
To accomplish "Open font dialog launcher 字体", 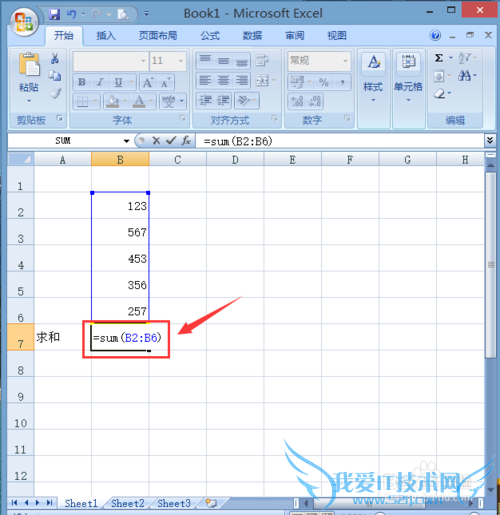I will coord(182,118).
